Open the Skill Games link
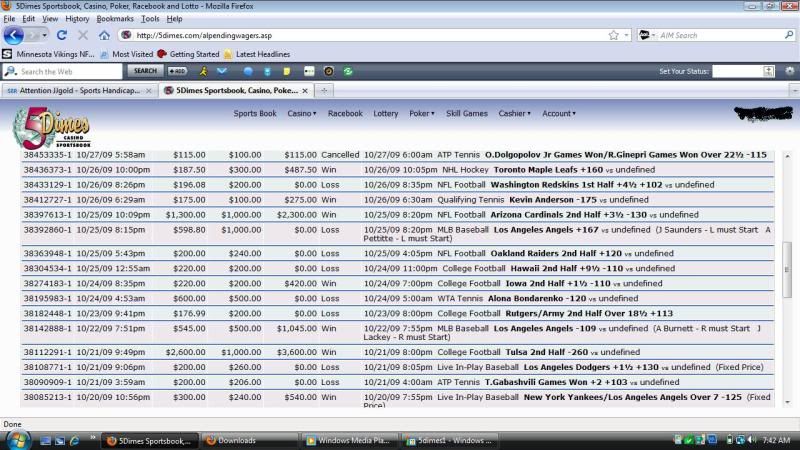Screen dimensions: 800x450 click(x=467, y=113)
